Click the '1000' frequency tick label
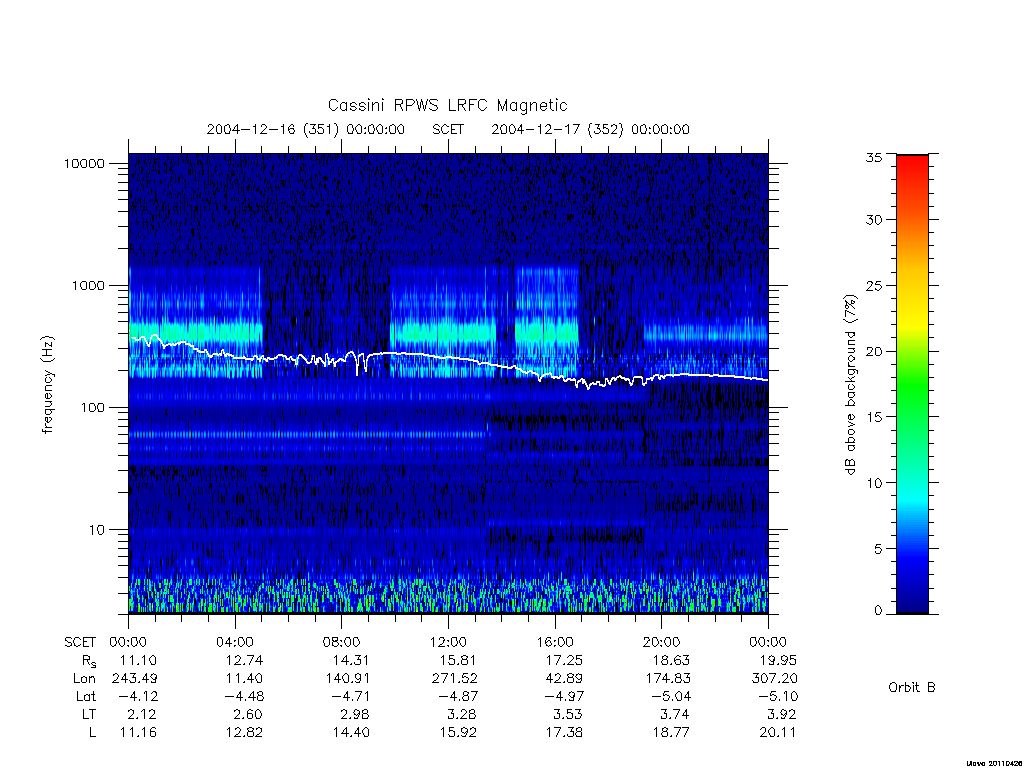The height and width of the screenshot is (768, 1024). point(88,286)
